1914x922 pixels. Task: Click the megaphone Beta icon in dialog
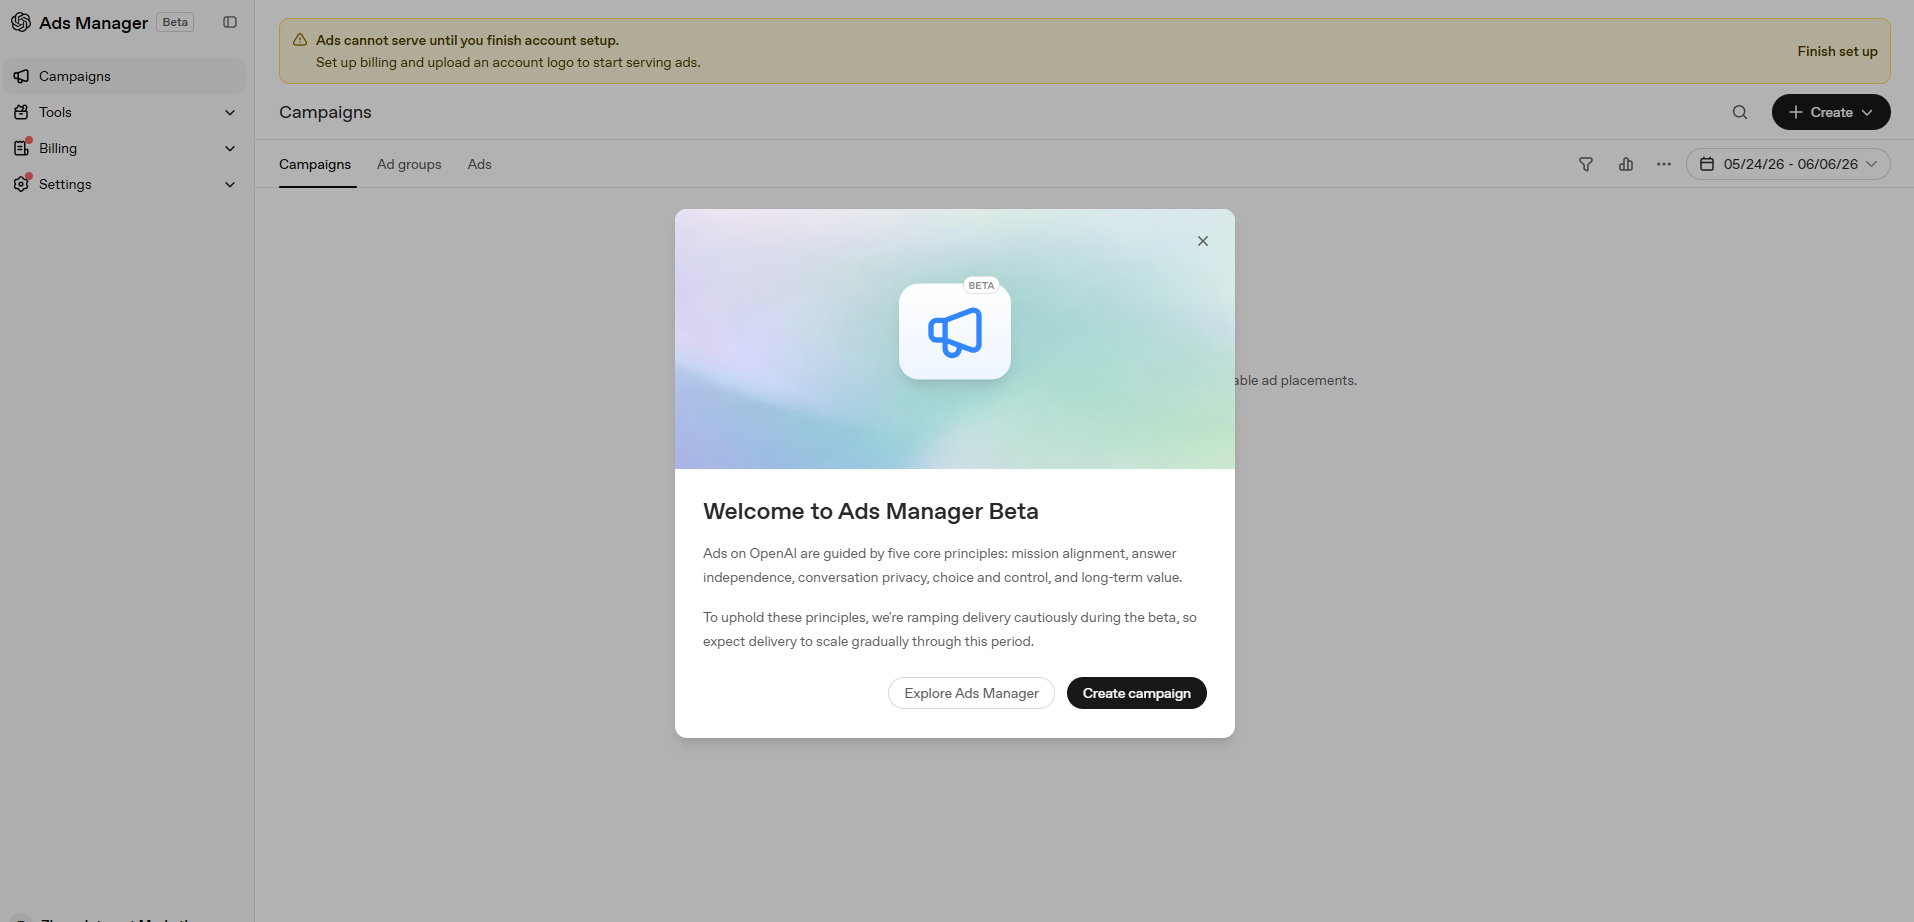click(x=955, y=331)
